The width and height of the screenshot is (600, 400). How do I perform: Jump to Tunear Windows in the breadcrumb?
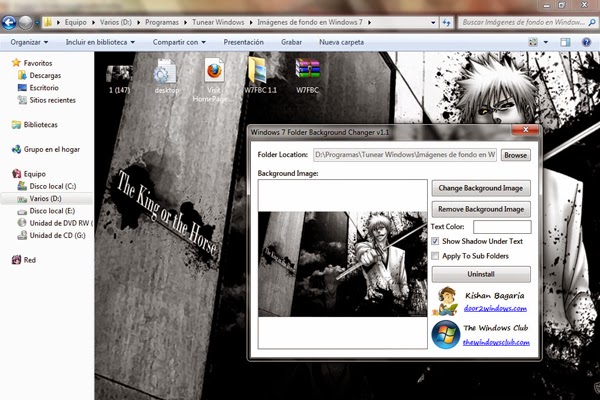point(218,23)
